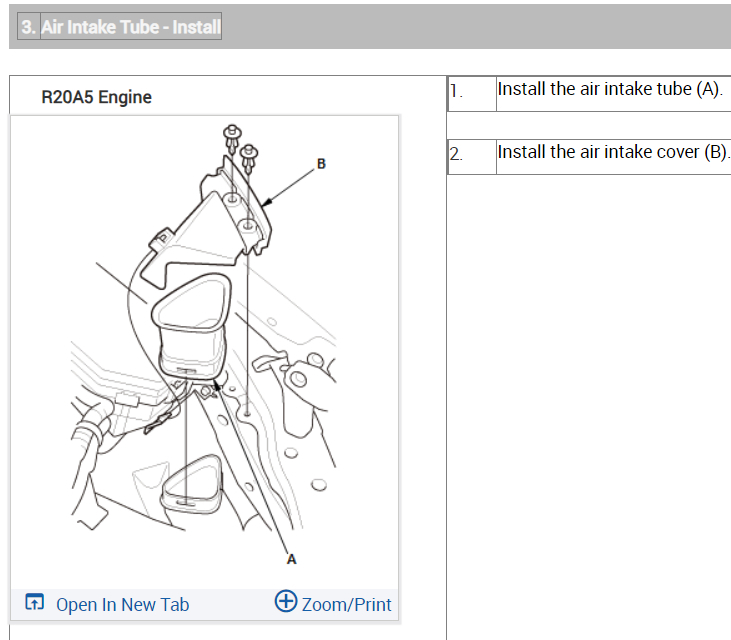
Task: Click the air intake tube part drawing
Action: (x=193, y=324)
